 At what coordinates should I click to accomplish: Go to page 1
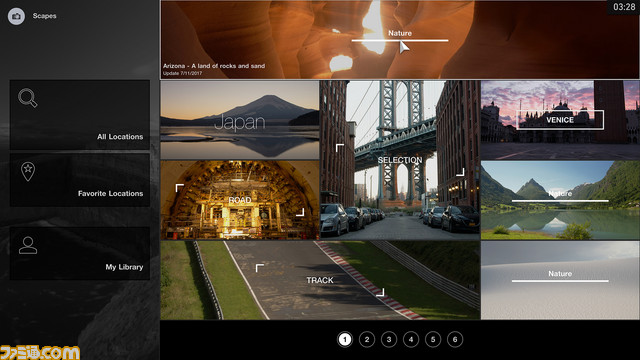[x=345, y=339]
